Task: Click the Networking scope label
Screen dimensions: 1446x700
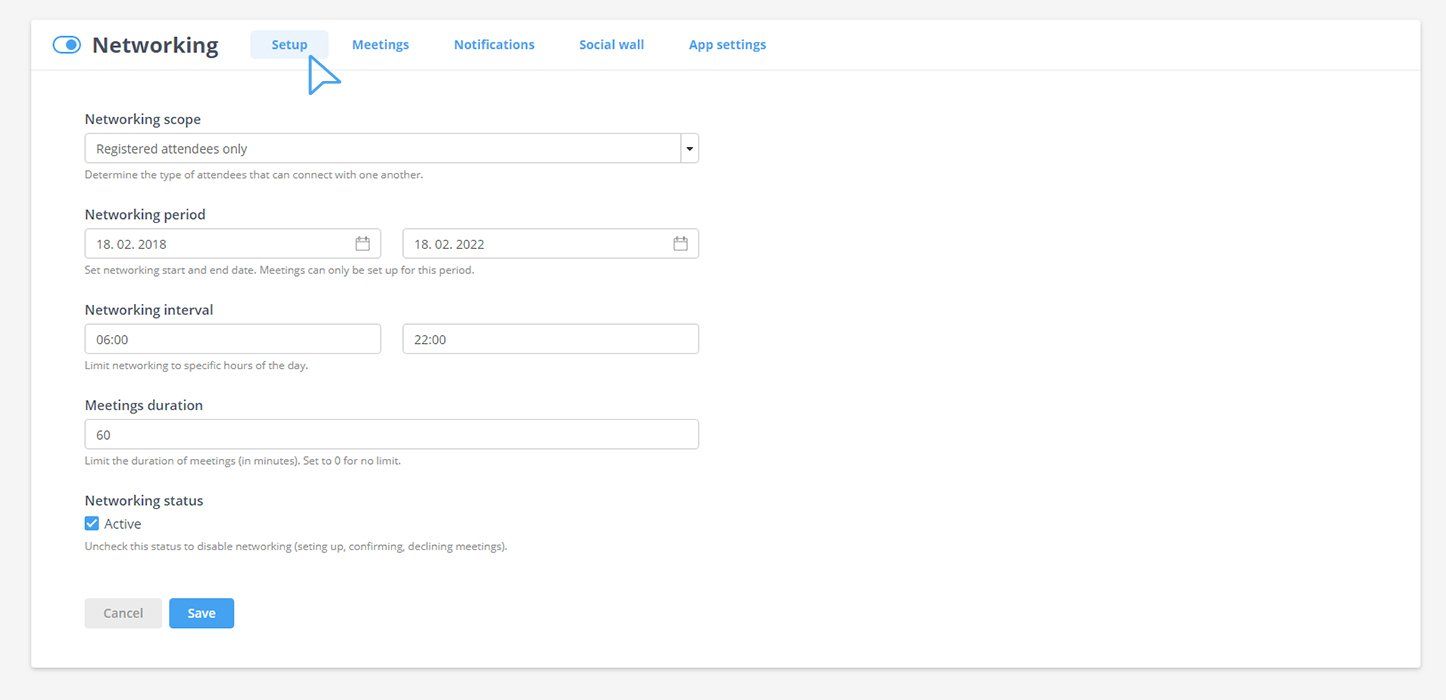Action: [x=142, y=119]
